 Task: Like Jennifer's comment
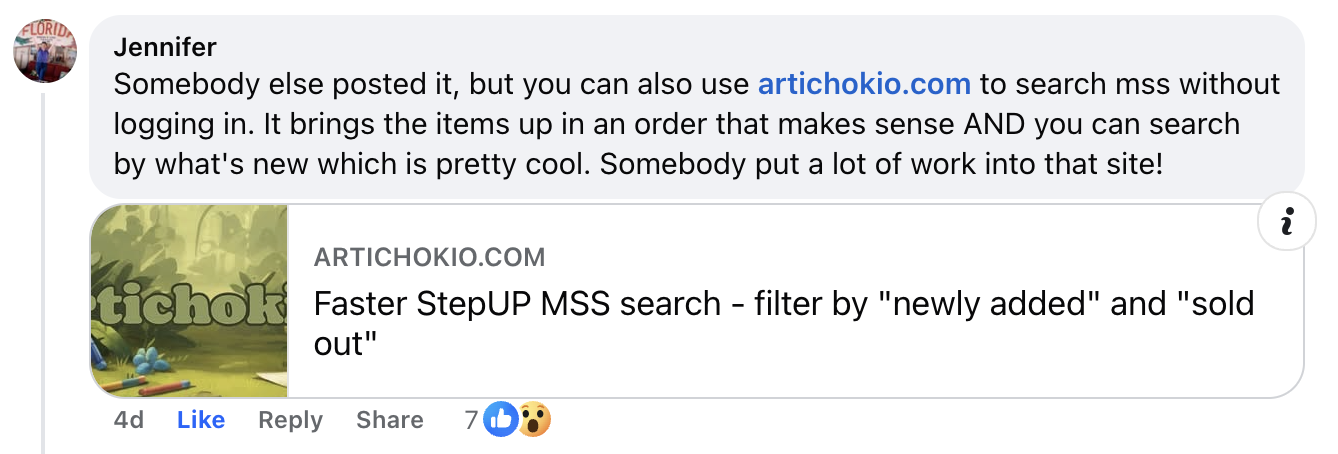[x=201, y=421]
